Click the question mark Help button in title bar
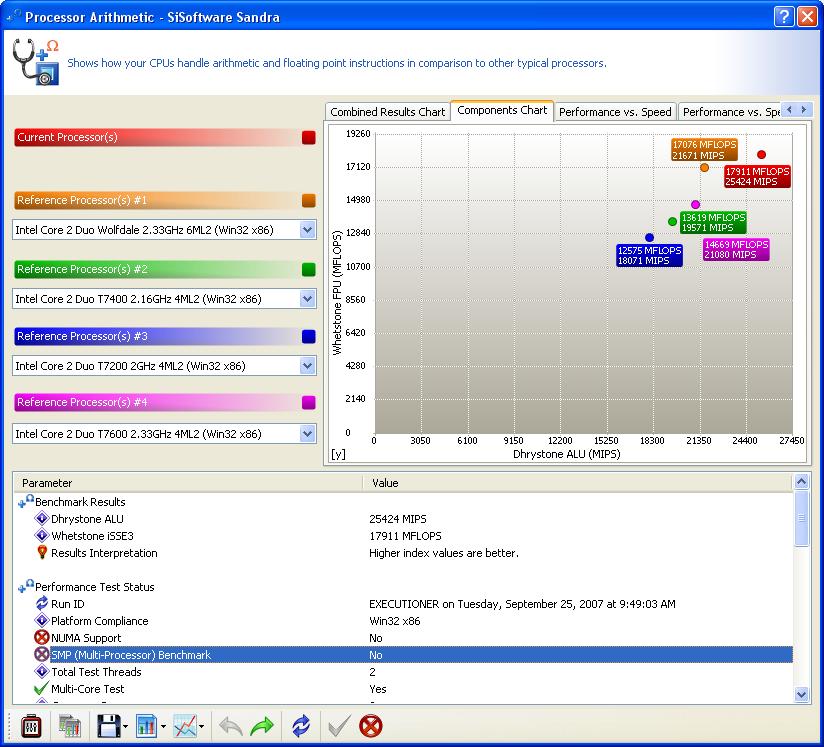Image resolution: width=824 pixels, height=747 pixels. tap(785, 17)
